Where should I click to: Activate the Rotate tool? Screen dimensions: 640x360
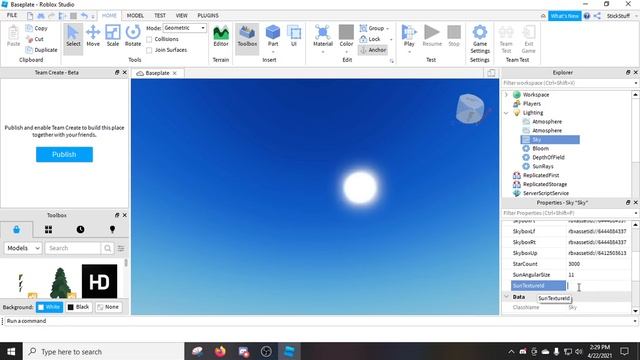pyautogui.click(x=133, y=36)
